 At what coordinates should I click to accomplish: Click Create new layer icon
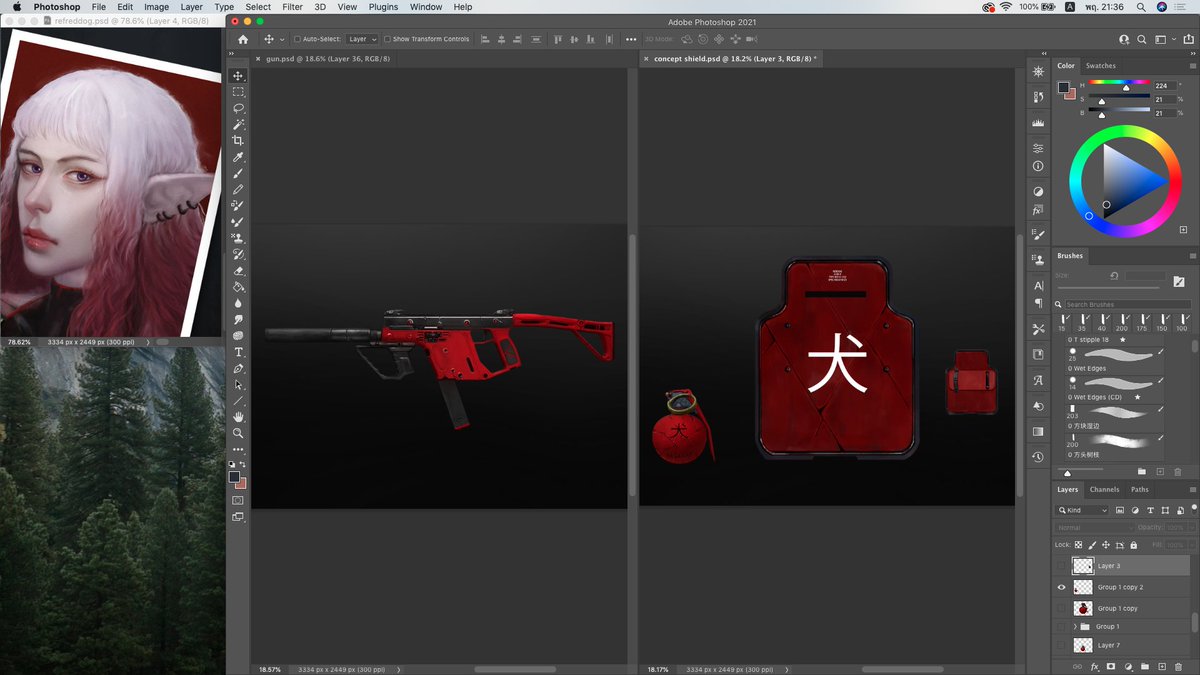click(1162, 666)
